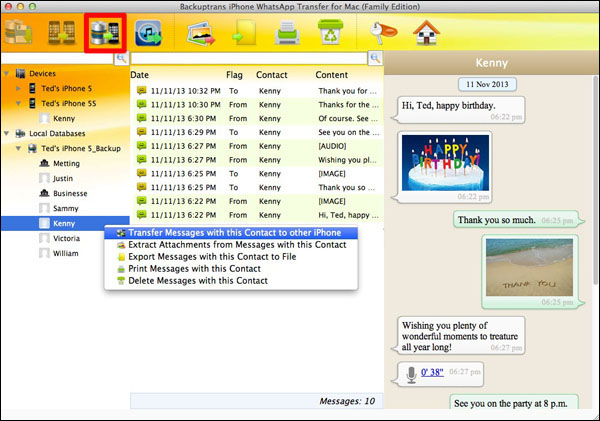Image resolution: width=600 pixels, height=421 pixels.
Task: Select the 'Hi, Ted, happy ...' message row
Action: pos(257,215)
